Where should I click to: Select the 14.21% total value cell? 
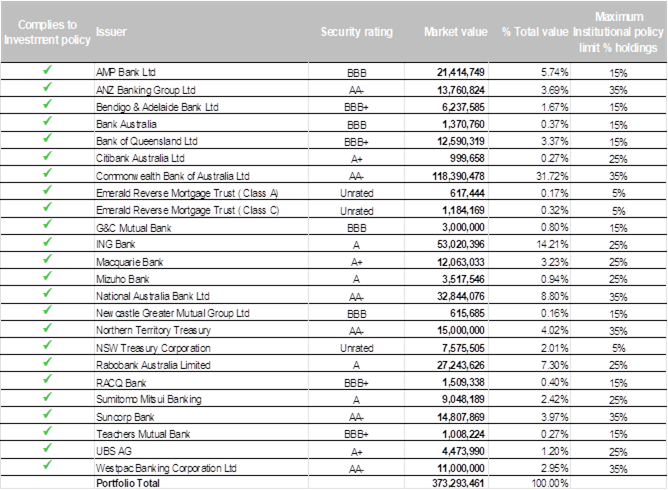552,244
